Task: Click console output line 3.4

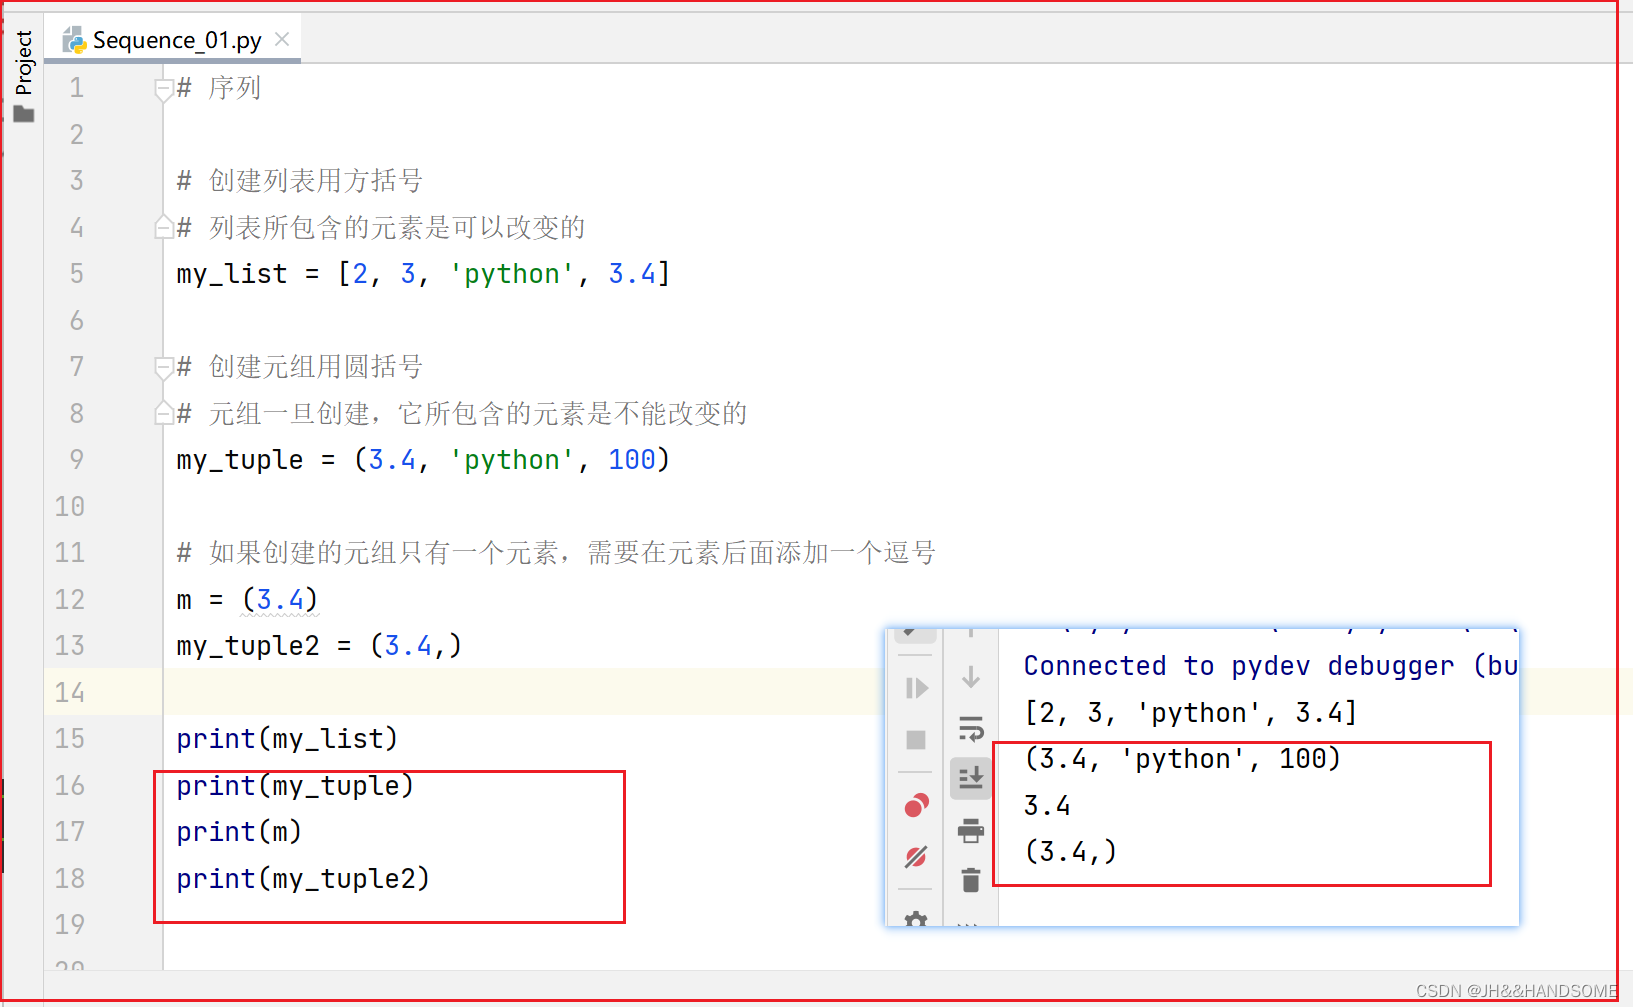Action: (x=1047, y=806)
